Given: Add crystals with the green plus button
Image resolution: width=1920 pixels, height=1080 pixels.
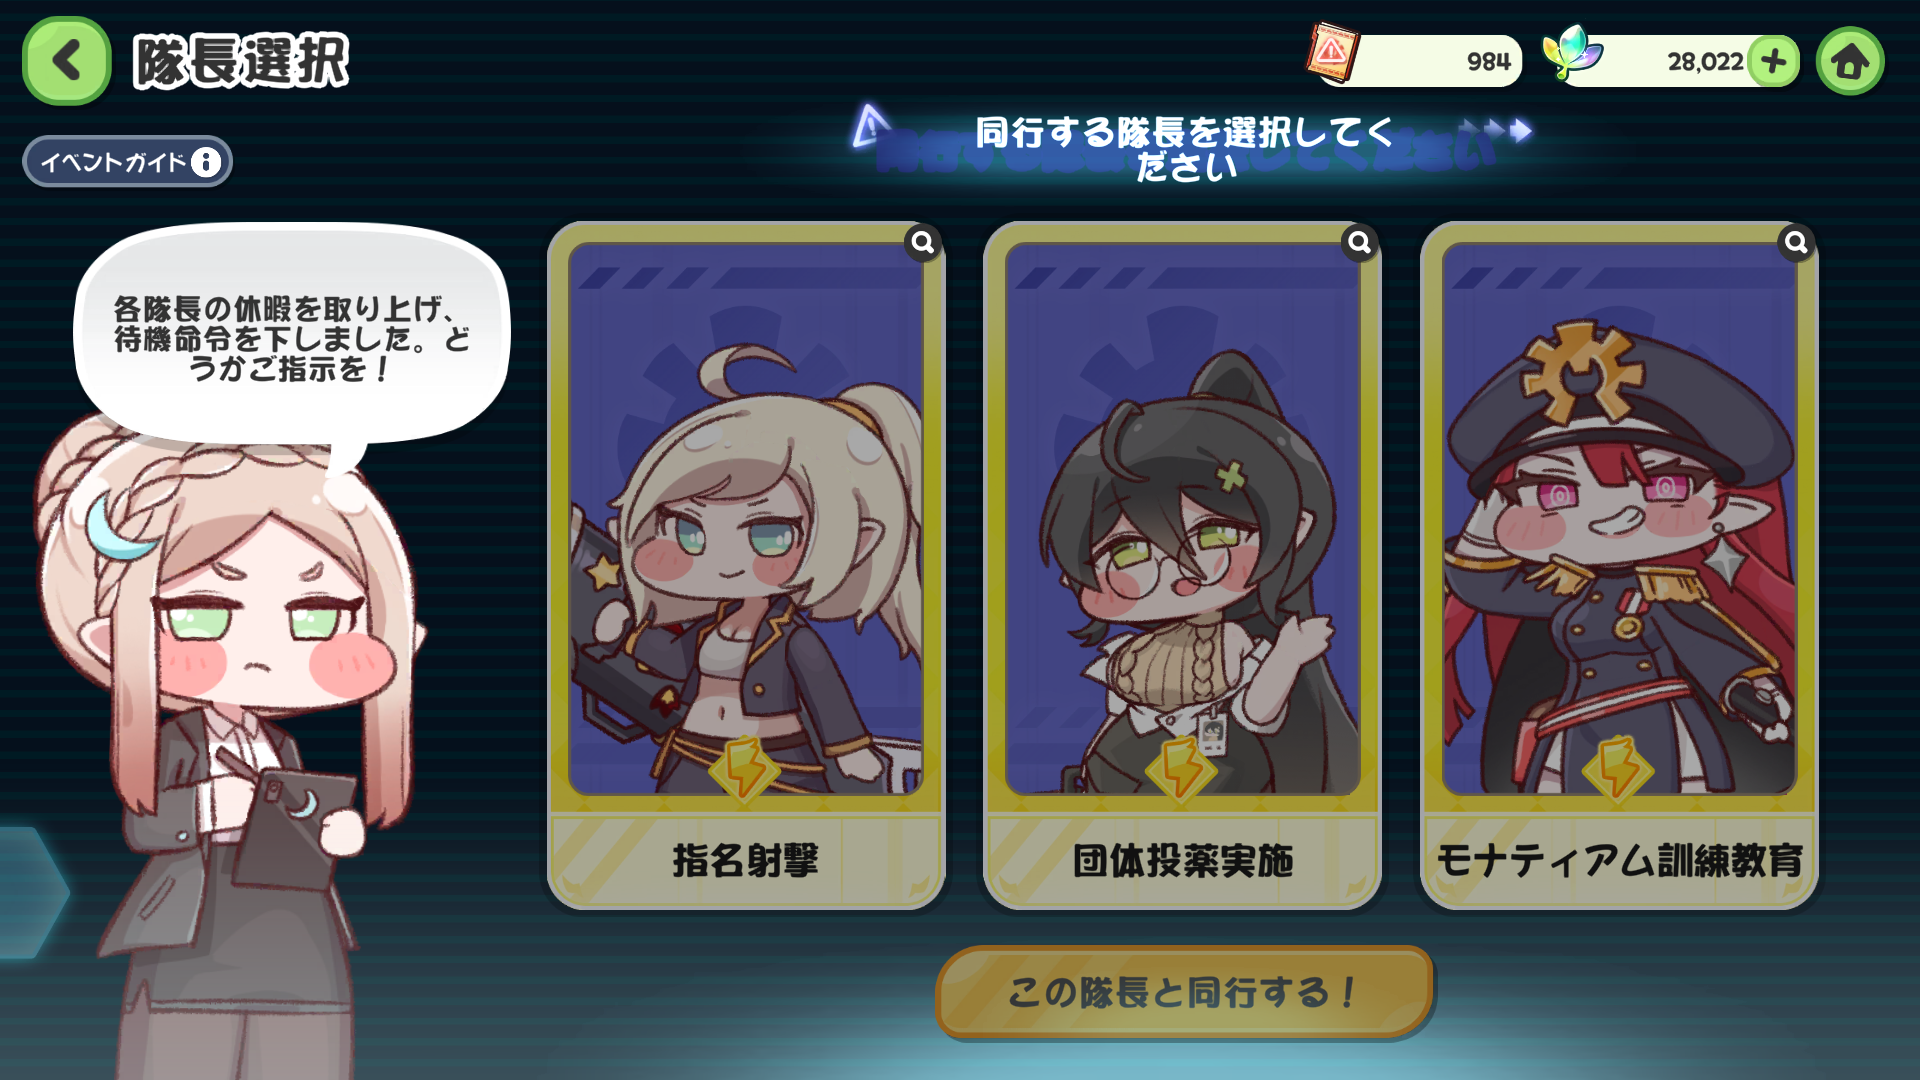Looking at the screenshot, I should (1774, 61).
